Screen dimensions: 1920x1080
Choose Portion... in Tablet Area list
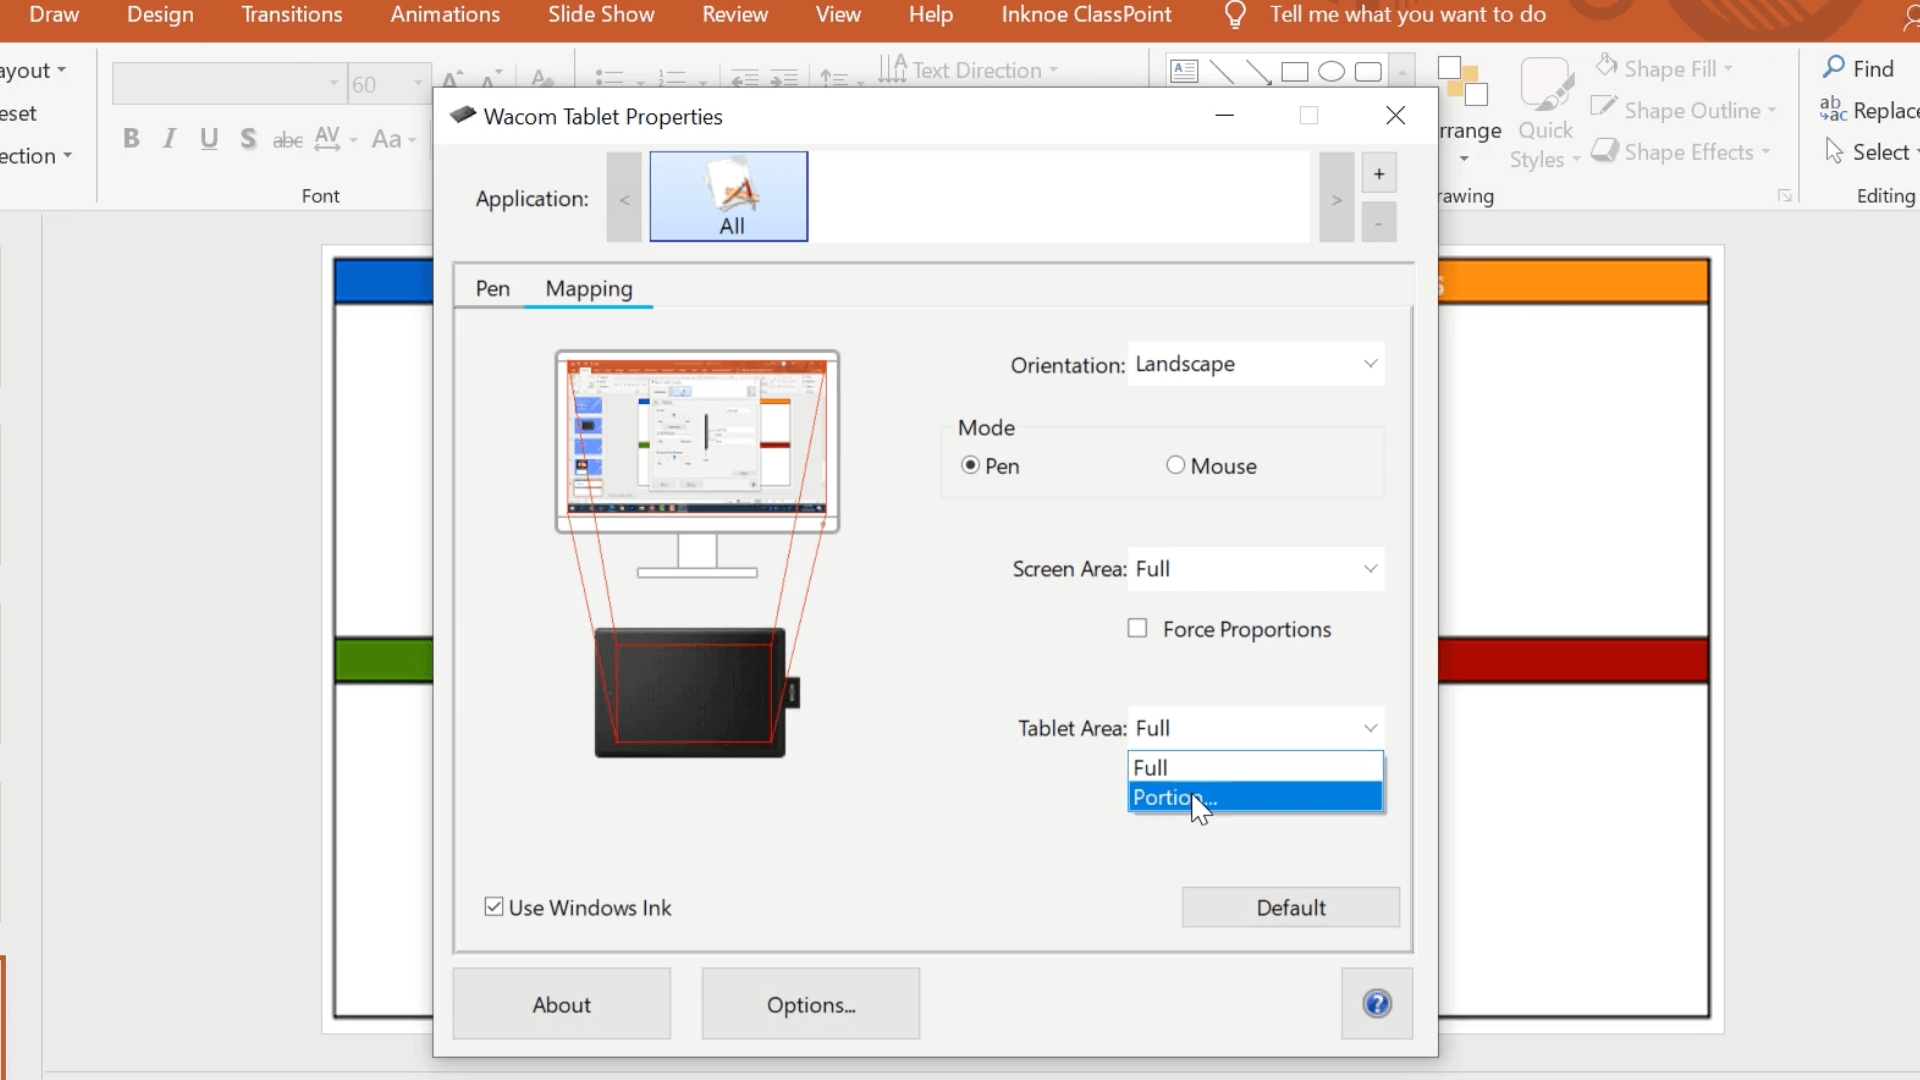(1256, 797)
